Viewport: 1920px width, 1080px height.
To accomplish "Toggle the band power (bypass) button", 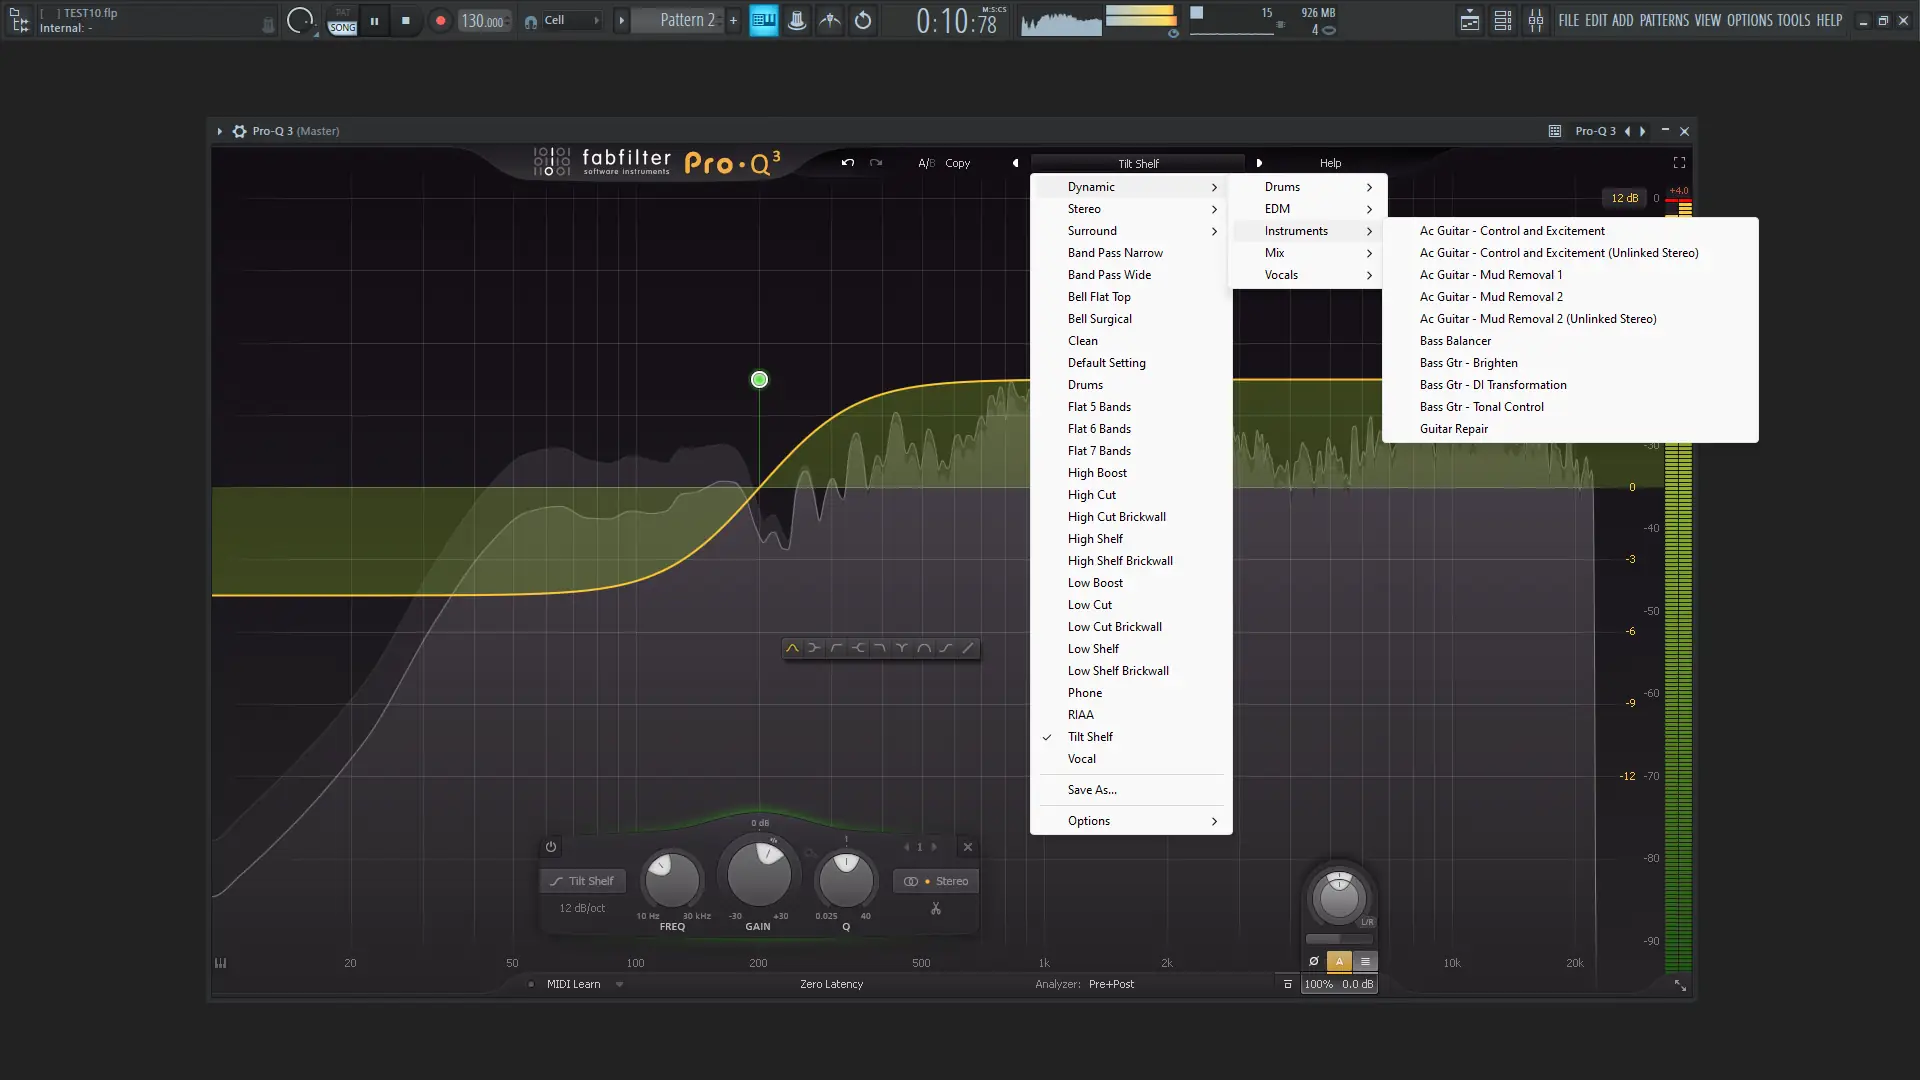I will (x=551, y=847).
